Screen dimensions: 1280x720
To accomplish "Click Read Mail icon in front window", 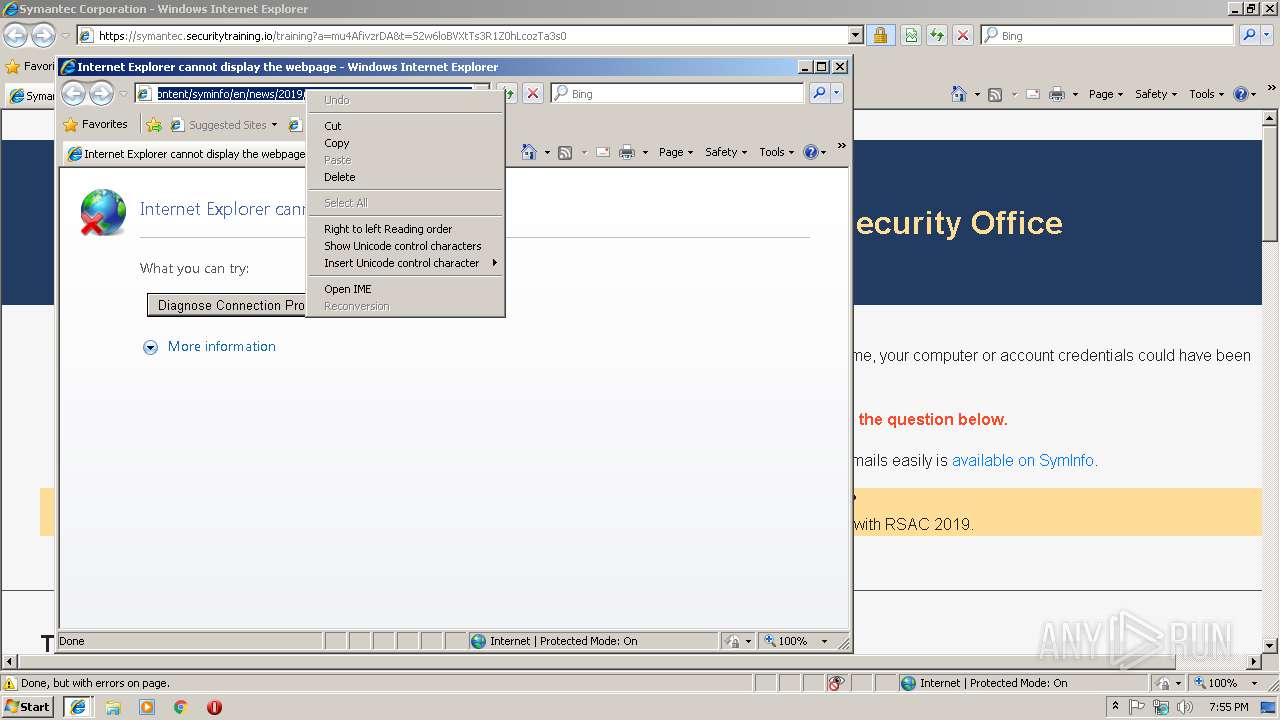I will pos(603,152).
